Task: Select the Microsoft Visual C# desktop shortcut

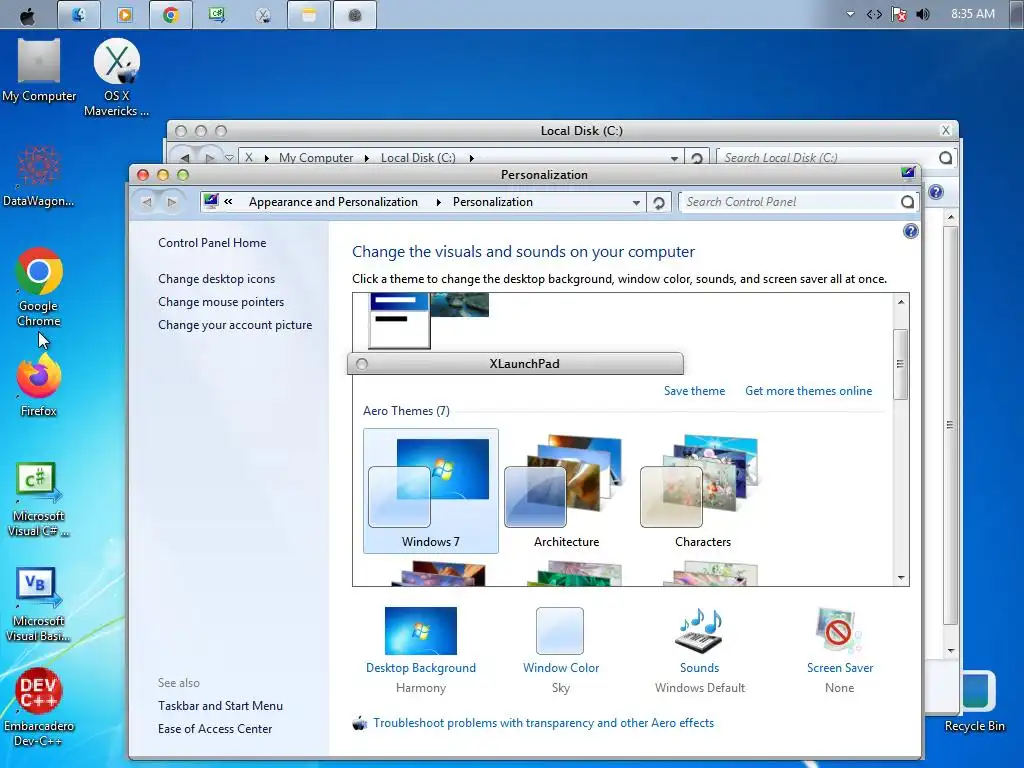Action: (38, 499)
